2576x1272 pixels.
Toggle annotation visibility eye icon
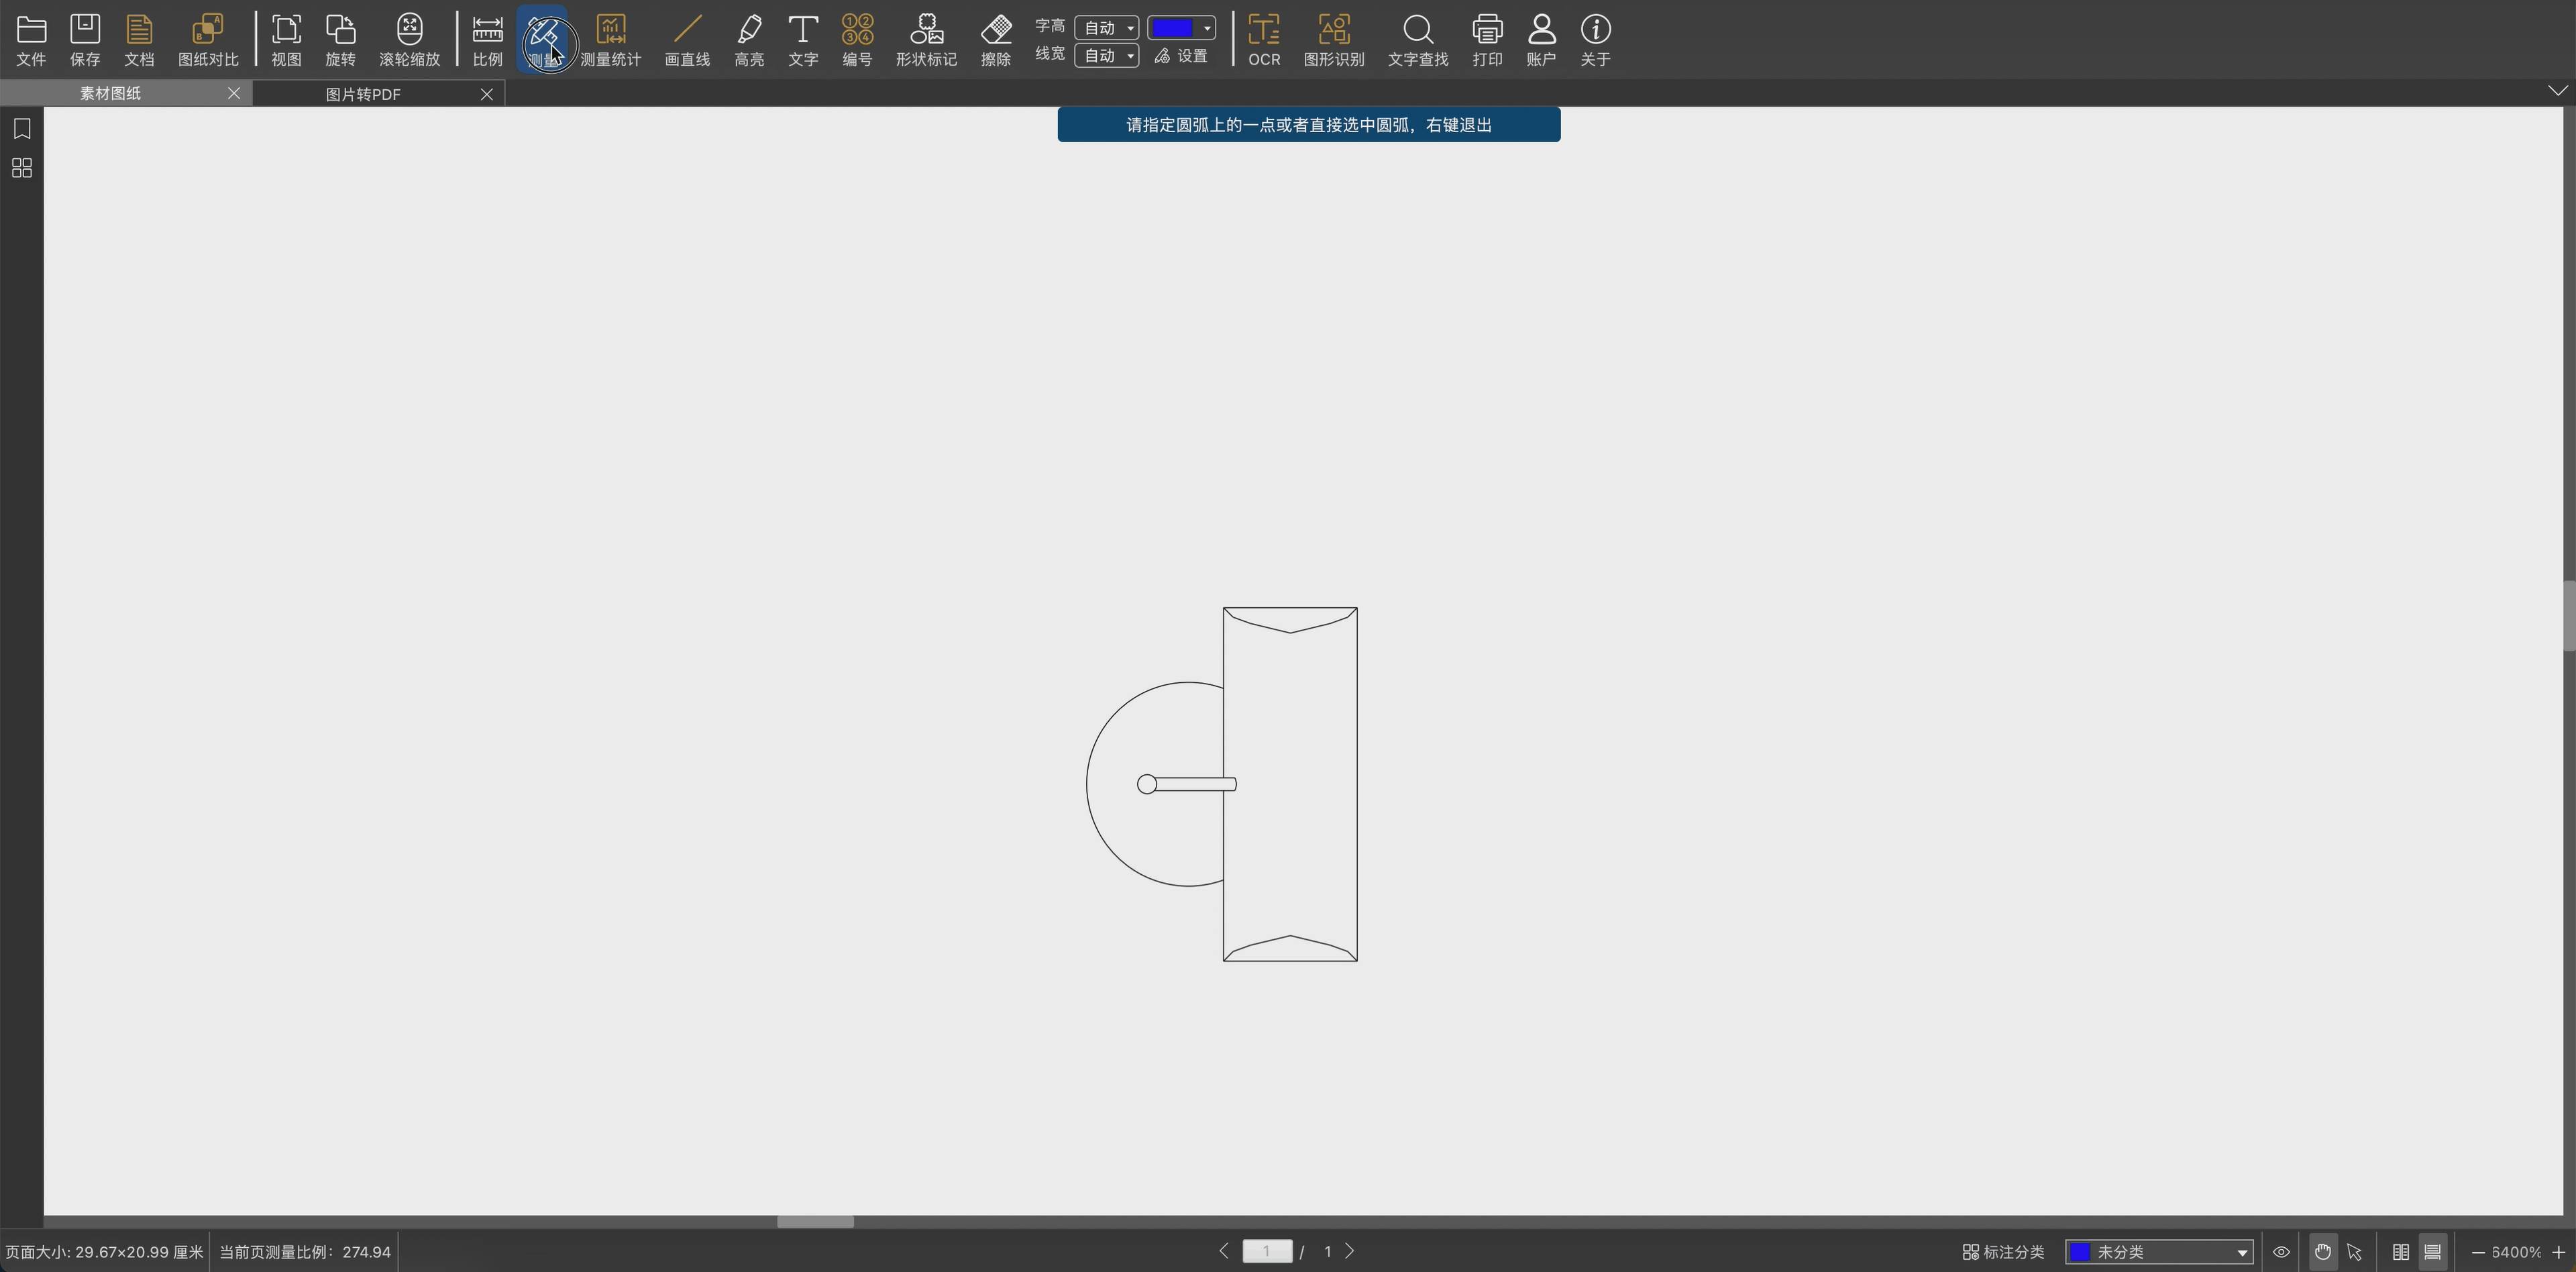coord(2281,1252)
